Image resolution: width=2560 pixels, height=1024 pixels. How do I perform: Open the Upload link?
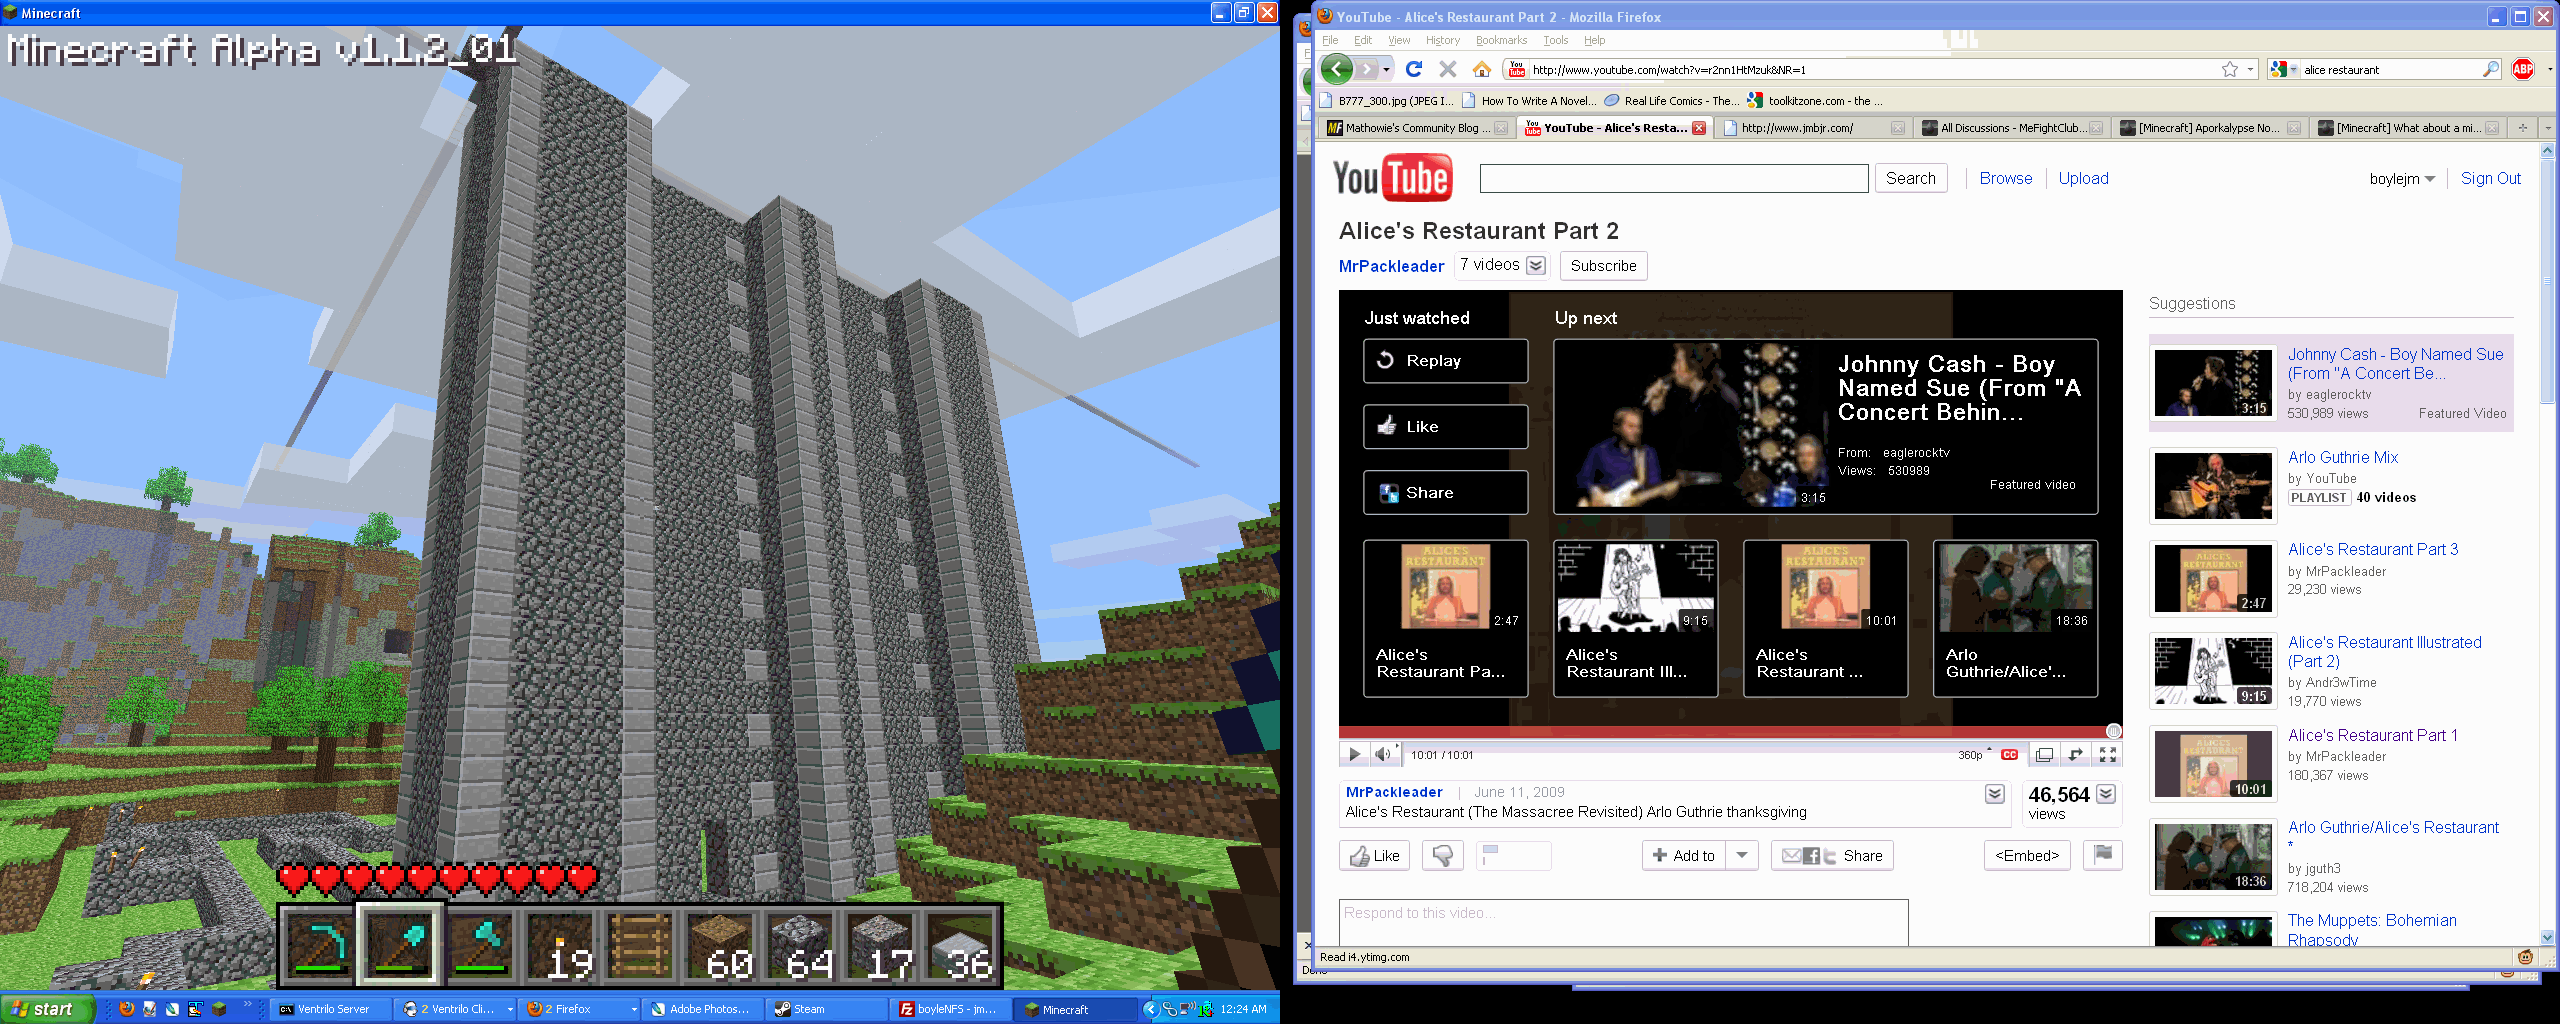point(2083,178)
